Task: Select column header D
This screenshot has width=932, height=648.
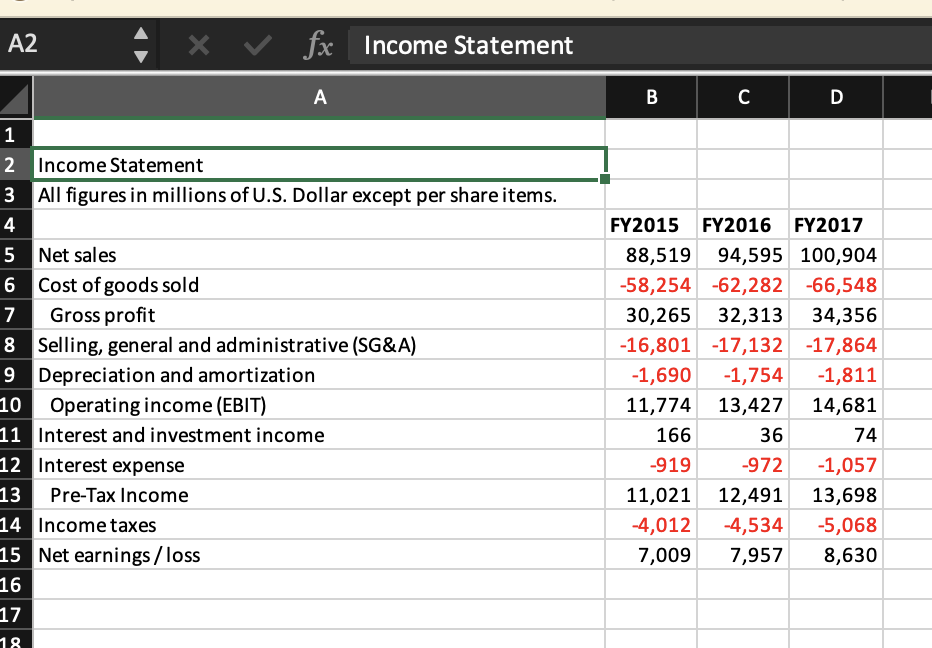Action: 836,97
